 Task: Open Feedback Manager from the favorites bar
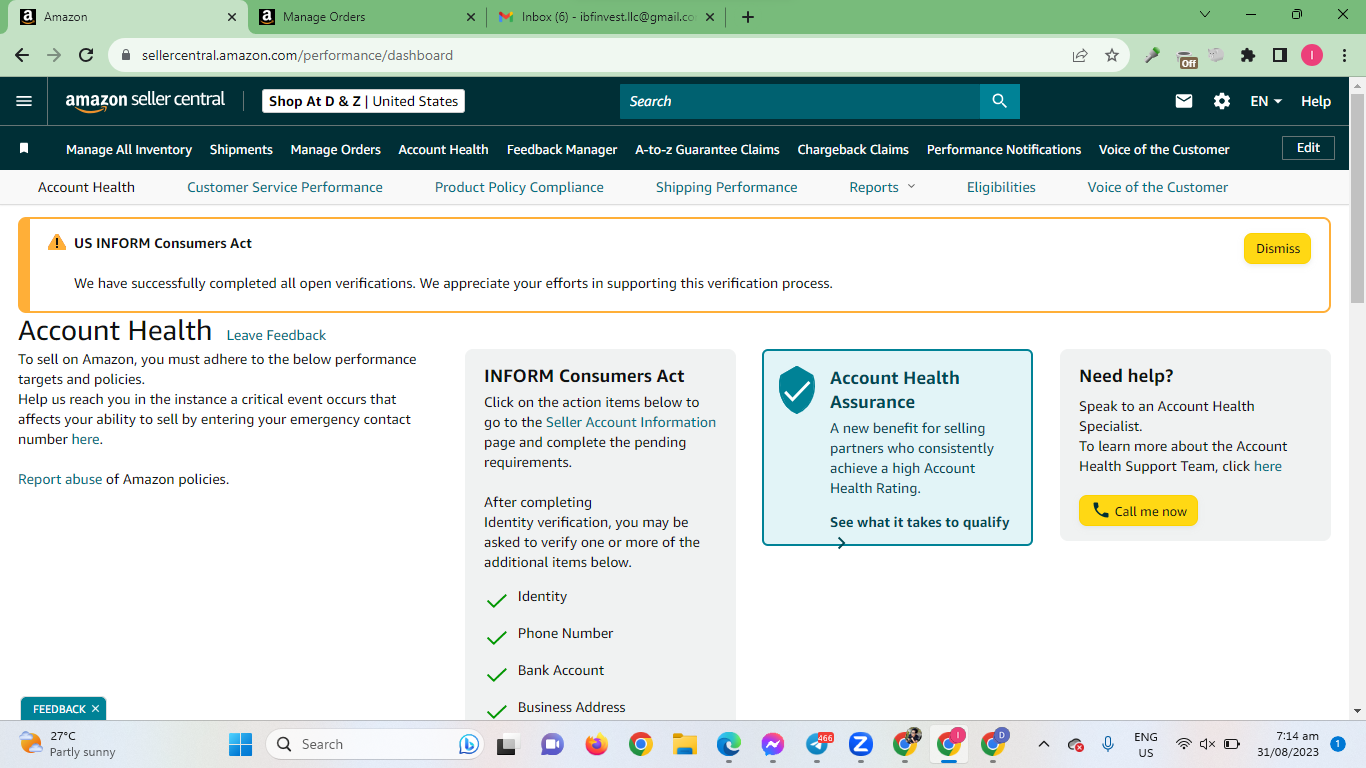pos(562,149)
